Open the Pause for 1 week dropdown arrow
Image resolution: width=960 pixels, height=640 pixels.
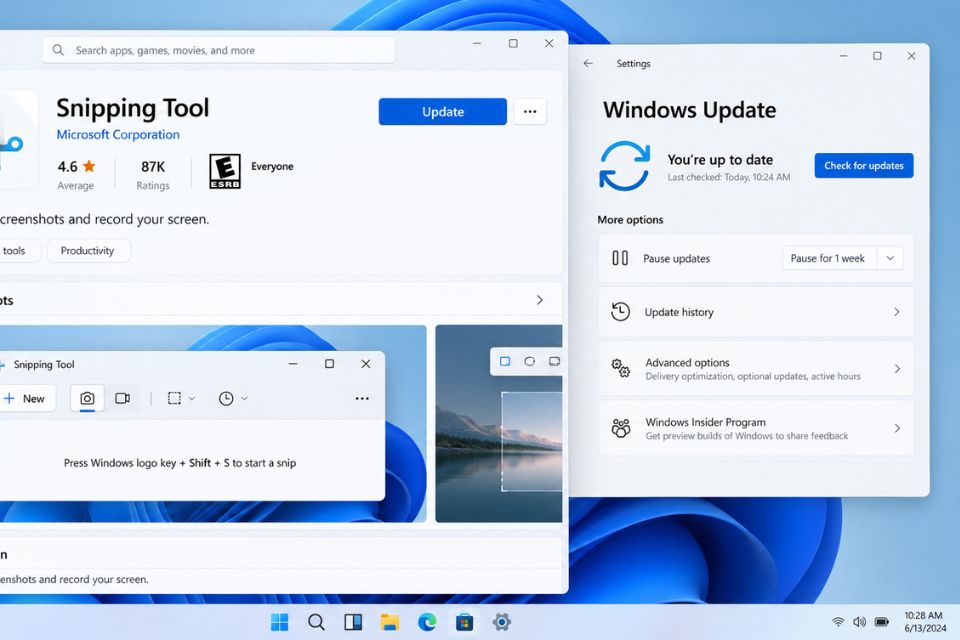coord(890,258)
